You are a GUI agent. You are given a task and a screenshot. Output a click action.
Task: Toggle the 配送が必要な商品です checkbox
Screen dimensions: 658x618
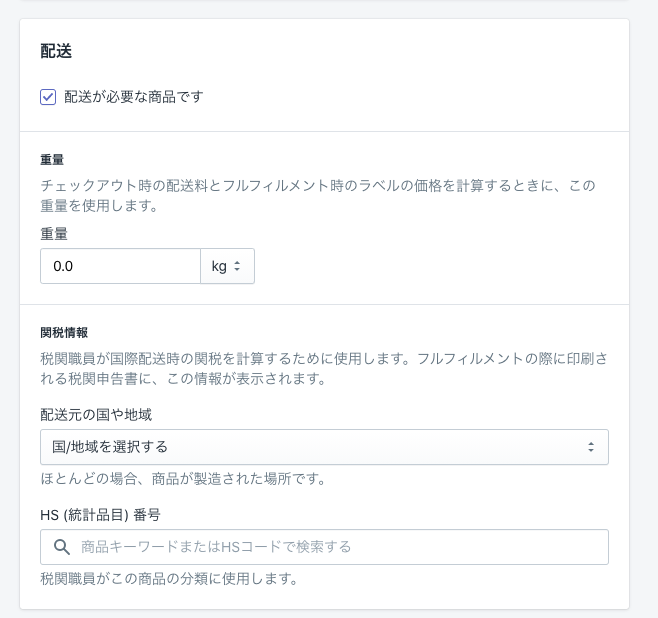(x=48, y=97)
